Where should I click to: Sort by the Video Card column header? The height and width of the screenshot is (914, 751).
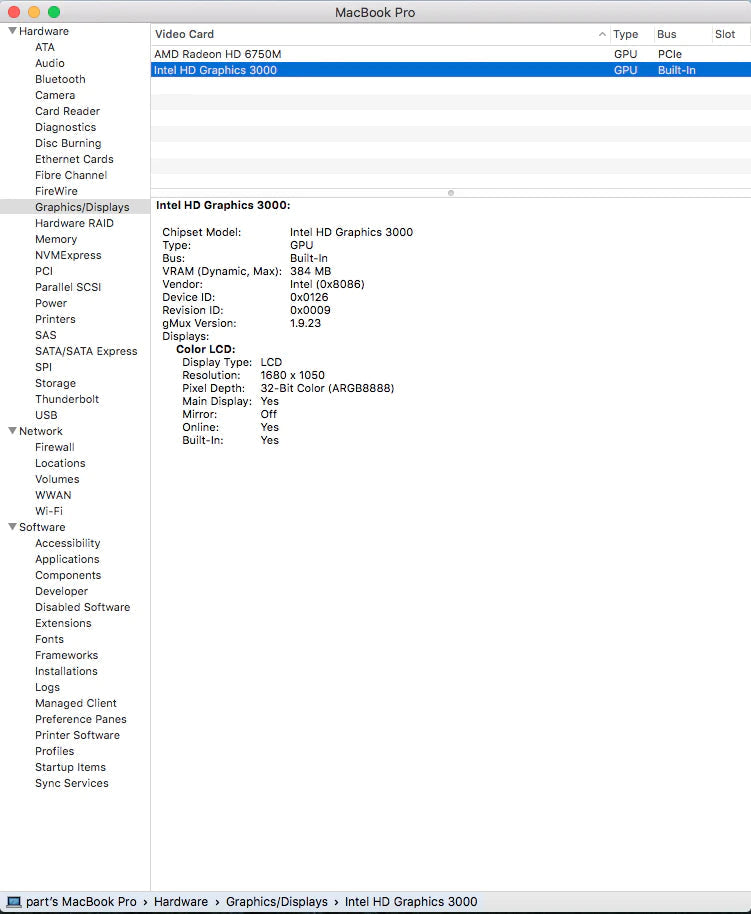(370, 34)
